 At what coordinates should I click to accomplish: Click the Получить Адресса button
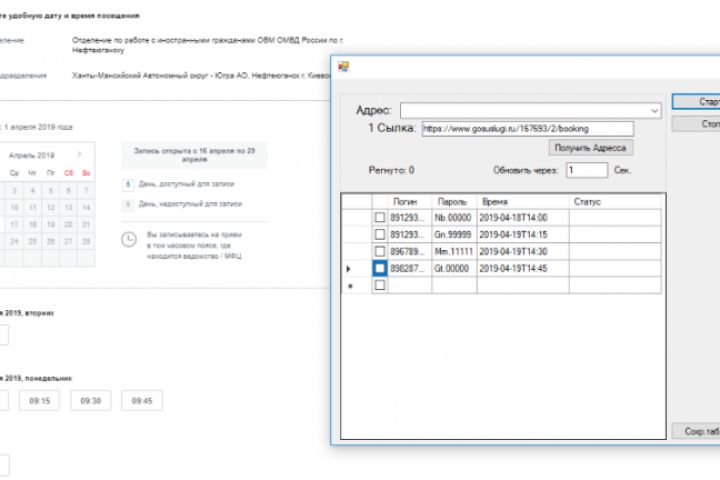coord(591,148)
